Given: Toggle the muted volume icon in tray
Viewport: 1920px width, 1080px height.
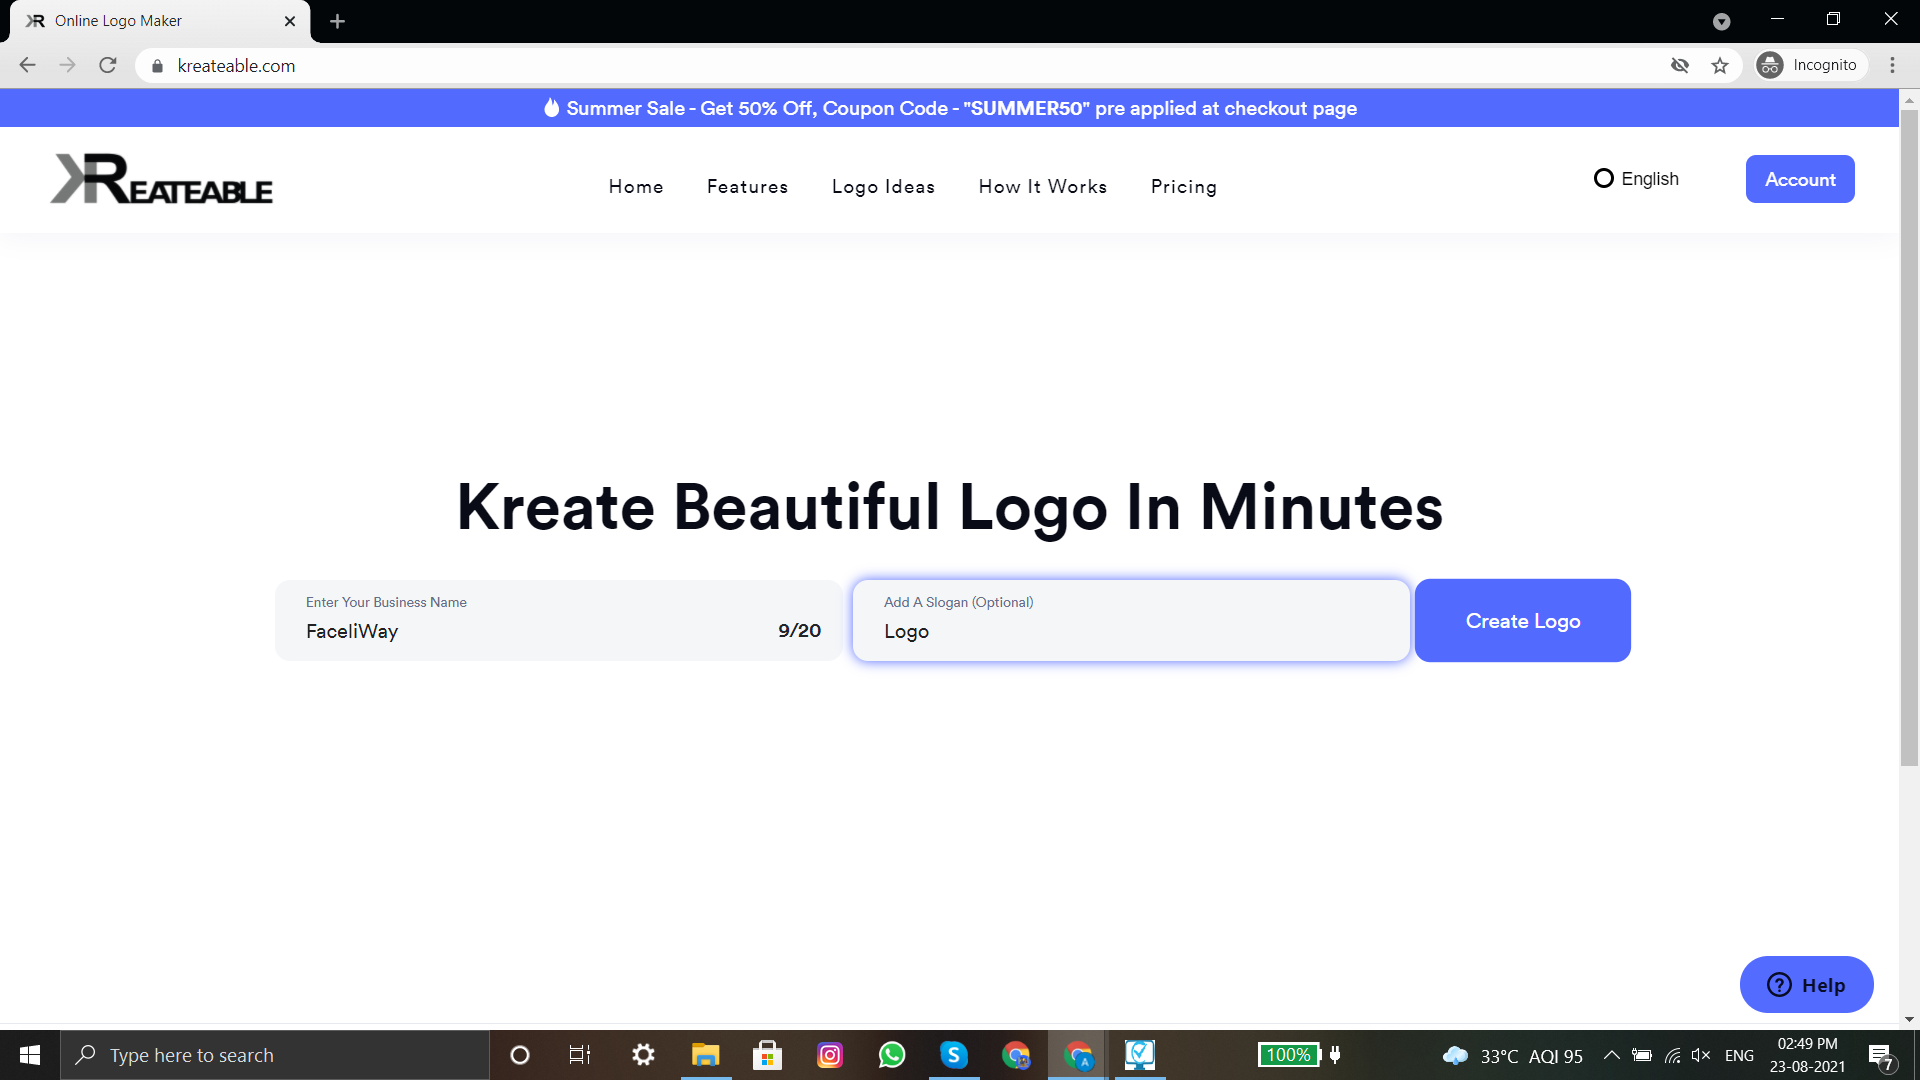Looking at the screenshot, I should [x=1700, y=1055].
